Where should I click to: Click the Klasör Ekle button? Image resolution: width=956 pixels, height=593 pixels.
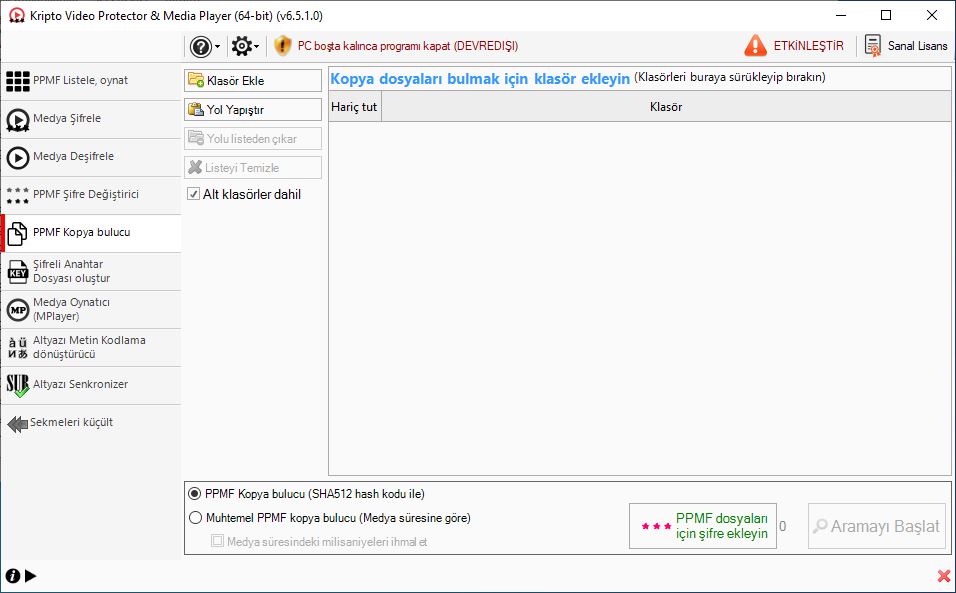[252, 80]
